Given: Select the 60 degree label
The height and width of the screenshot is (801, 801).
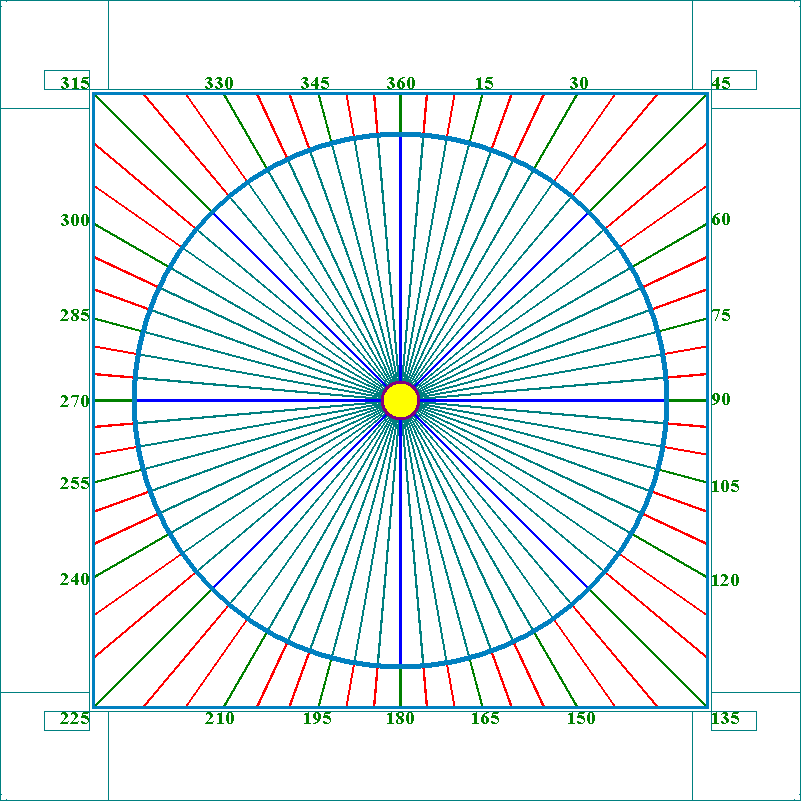Looking at the screenshot, I should point(721,219).
